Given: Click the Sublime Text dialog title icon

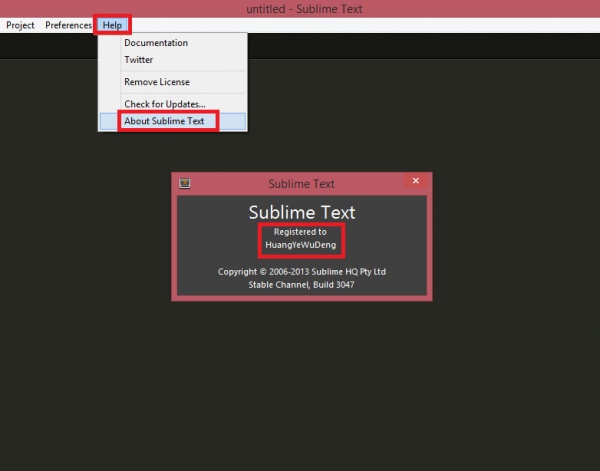Looking at the screenshot, I should 185,183.
